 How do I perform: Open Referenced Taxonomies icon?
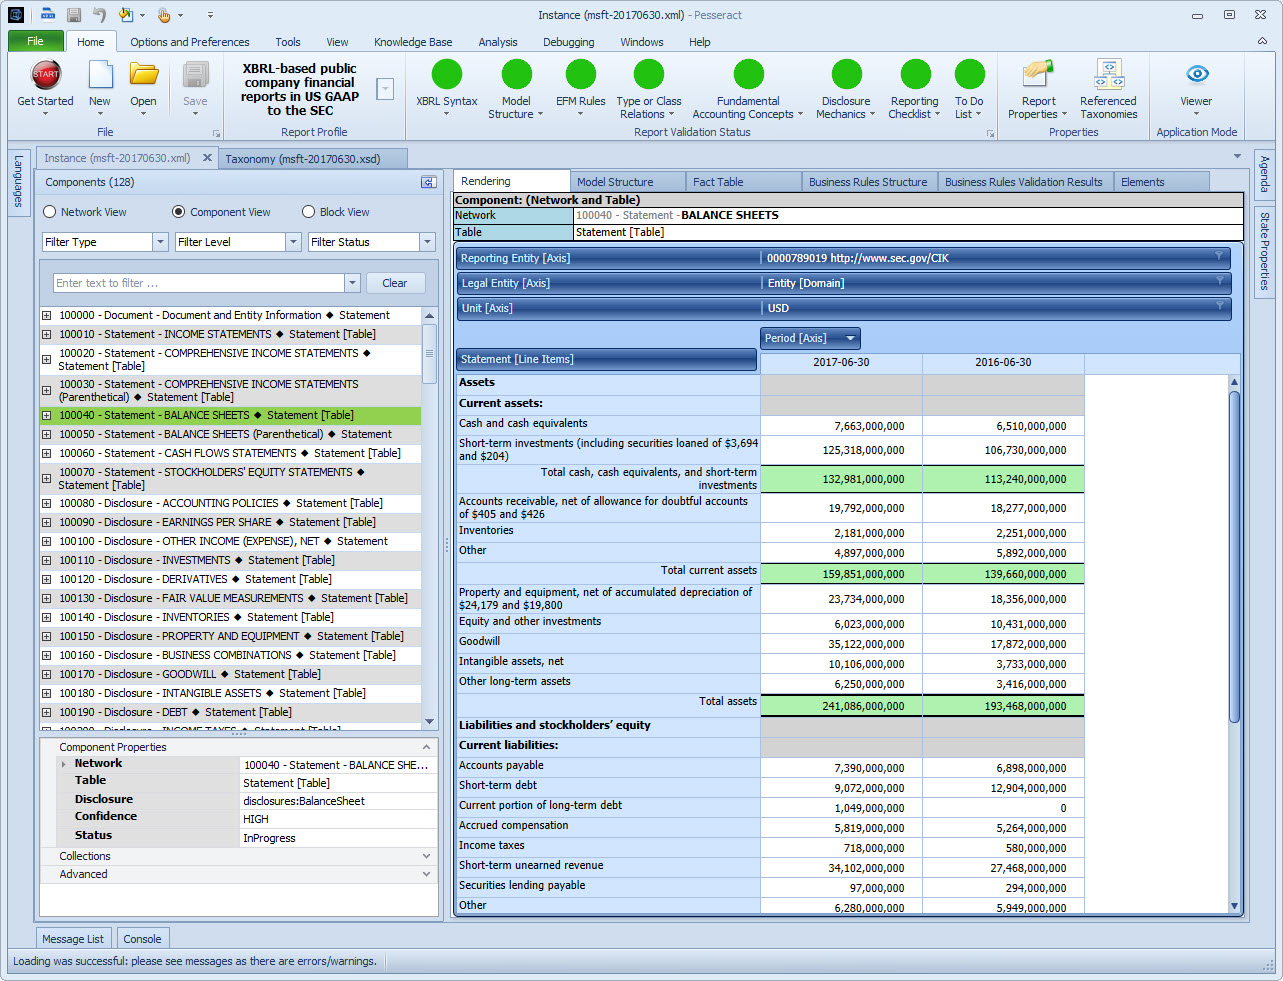coord(1109,75)
